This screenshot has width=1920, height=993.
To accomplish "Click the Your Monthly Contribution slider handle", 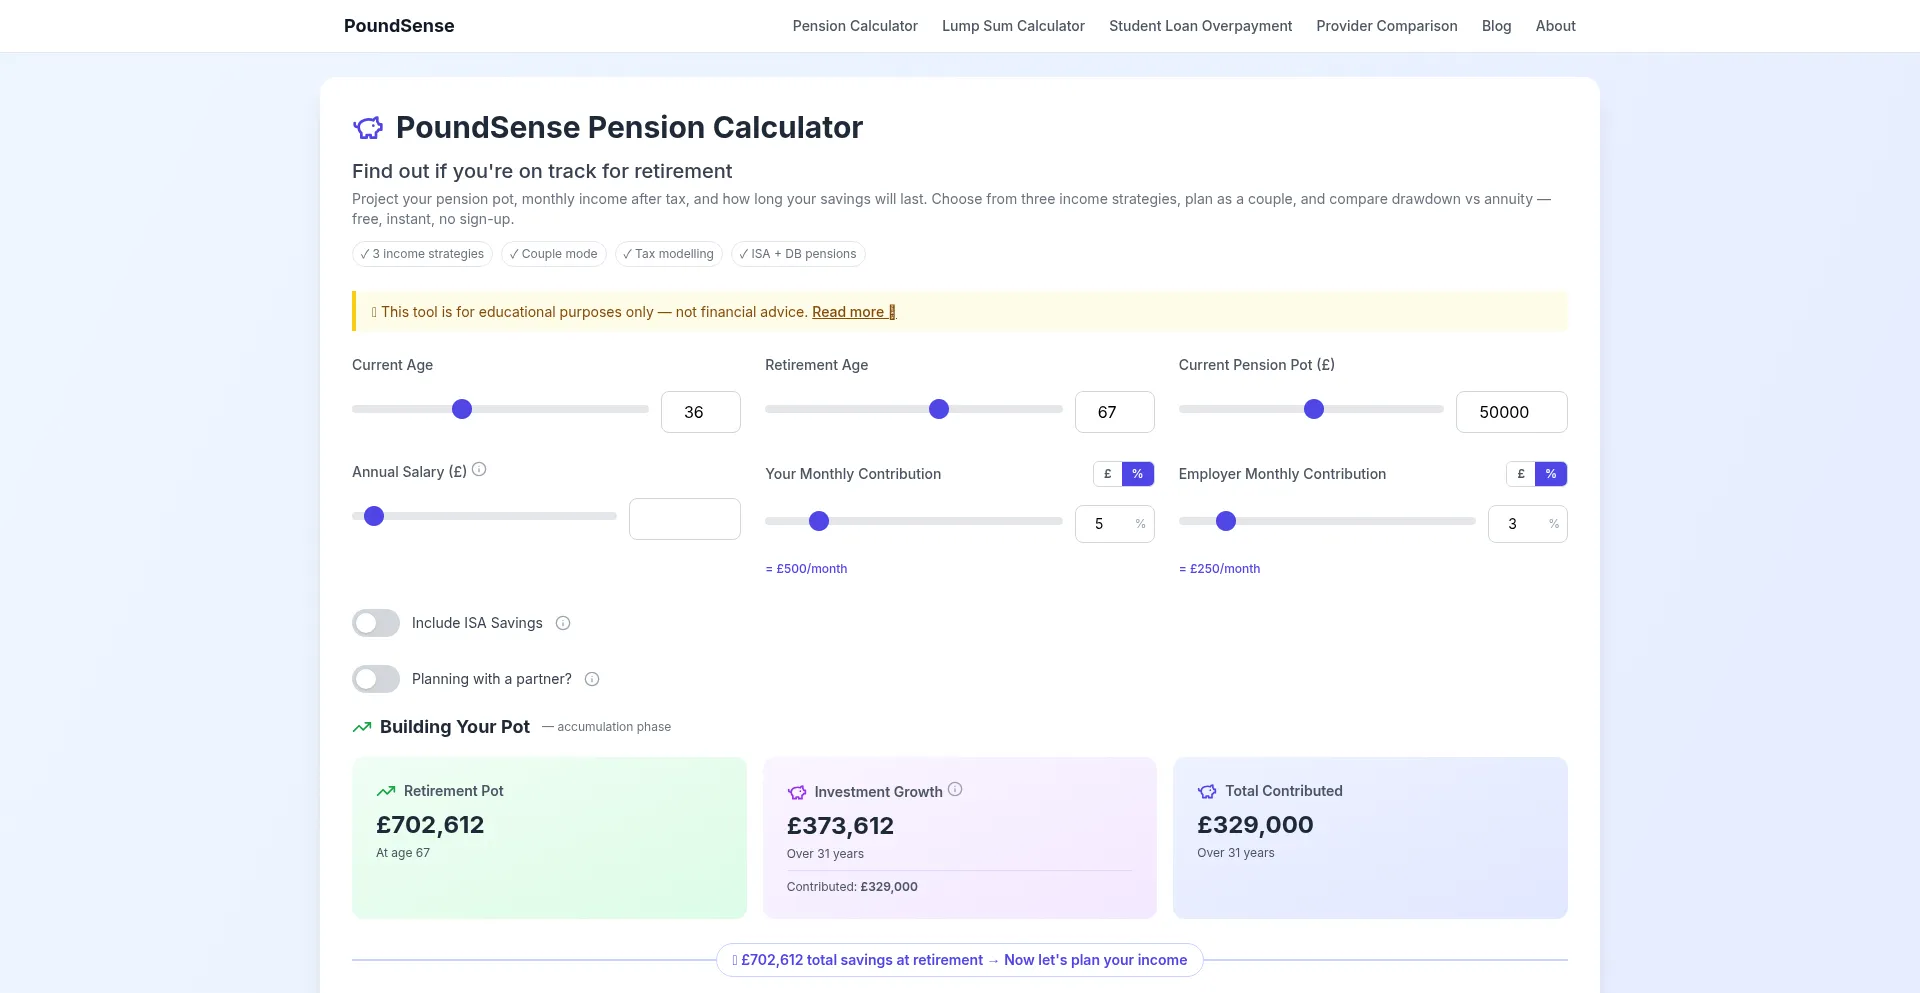I will click(819, 521).
